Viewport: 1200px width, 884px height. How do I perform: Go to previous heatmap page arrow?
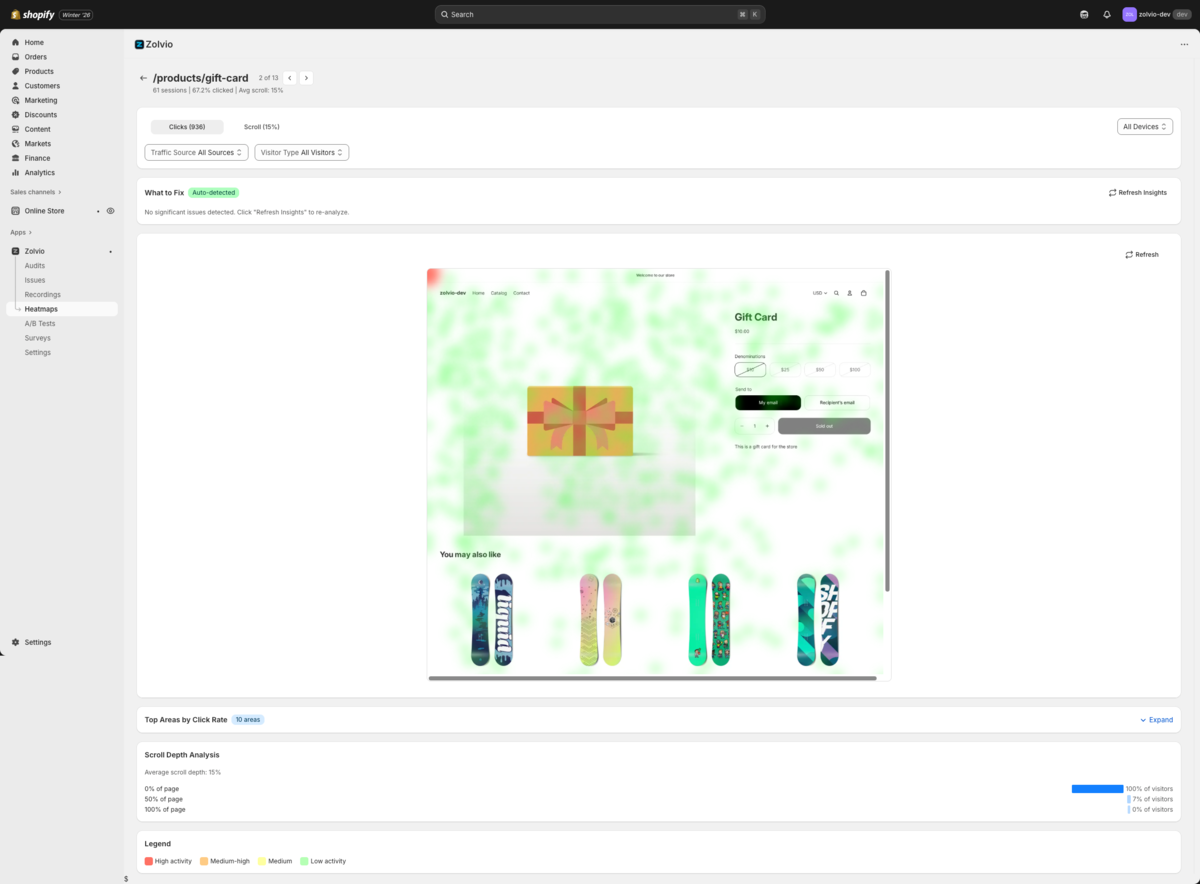click(x=289, y=78)
